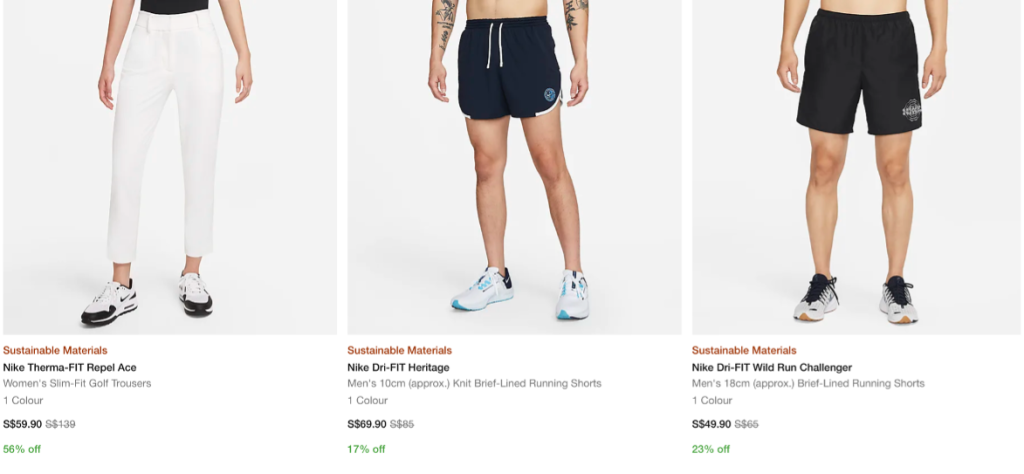Click the S$69.90 sale price

[x=367, y=424]
